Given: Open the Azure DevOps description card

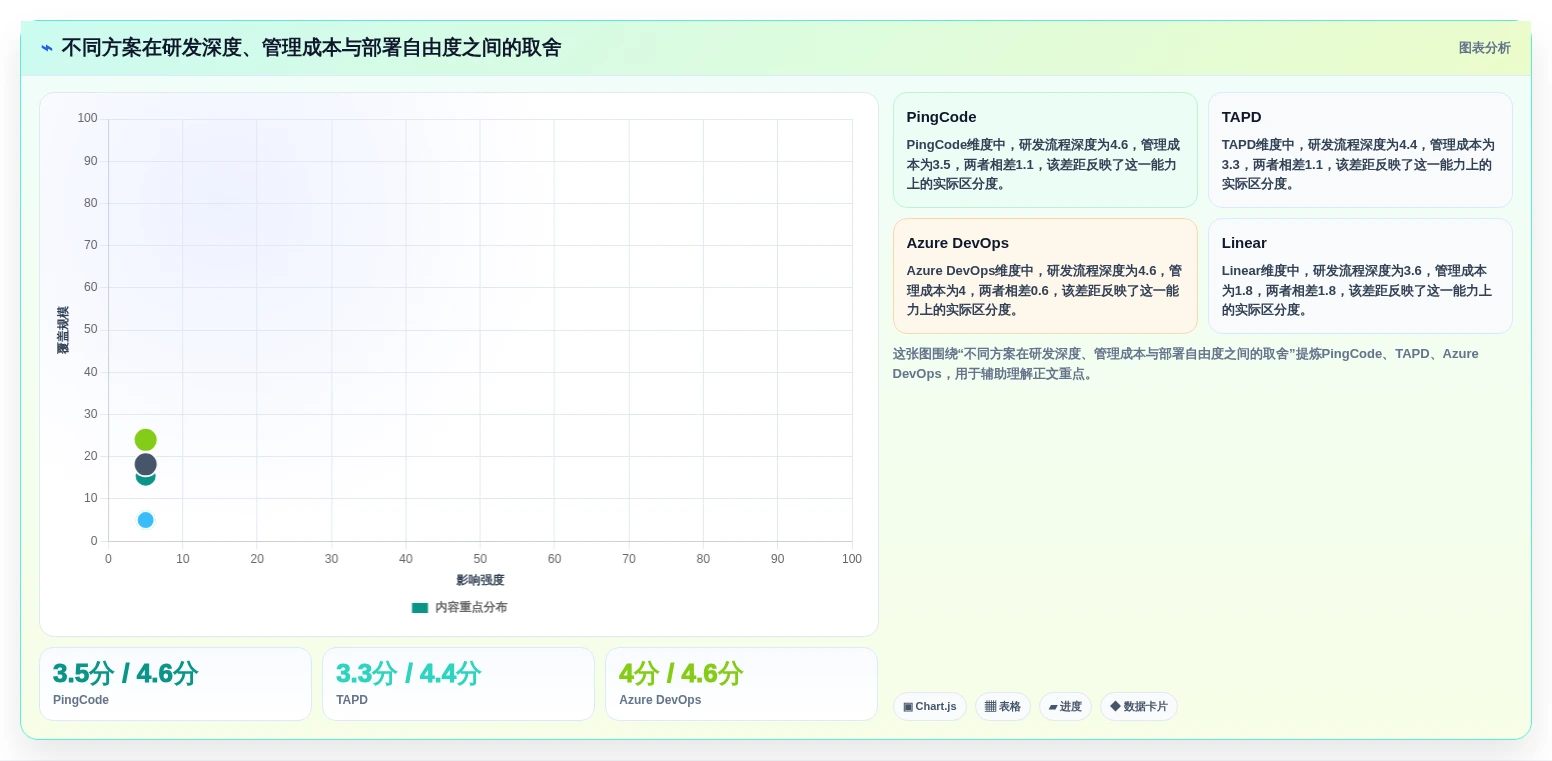Looking at the screenshot, I should (1045, 276).
